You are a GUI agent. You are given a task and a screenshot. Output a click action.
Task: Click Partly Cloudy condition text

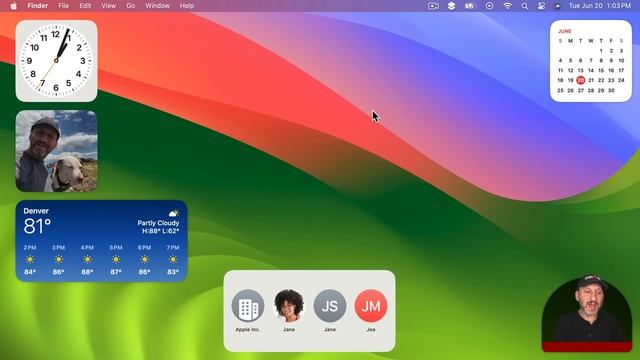(158, 223)
